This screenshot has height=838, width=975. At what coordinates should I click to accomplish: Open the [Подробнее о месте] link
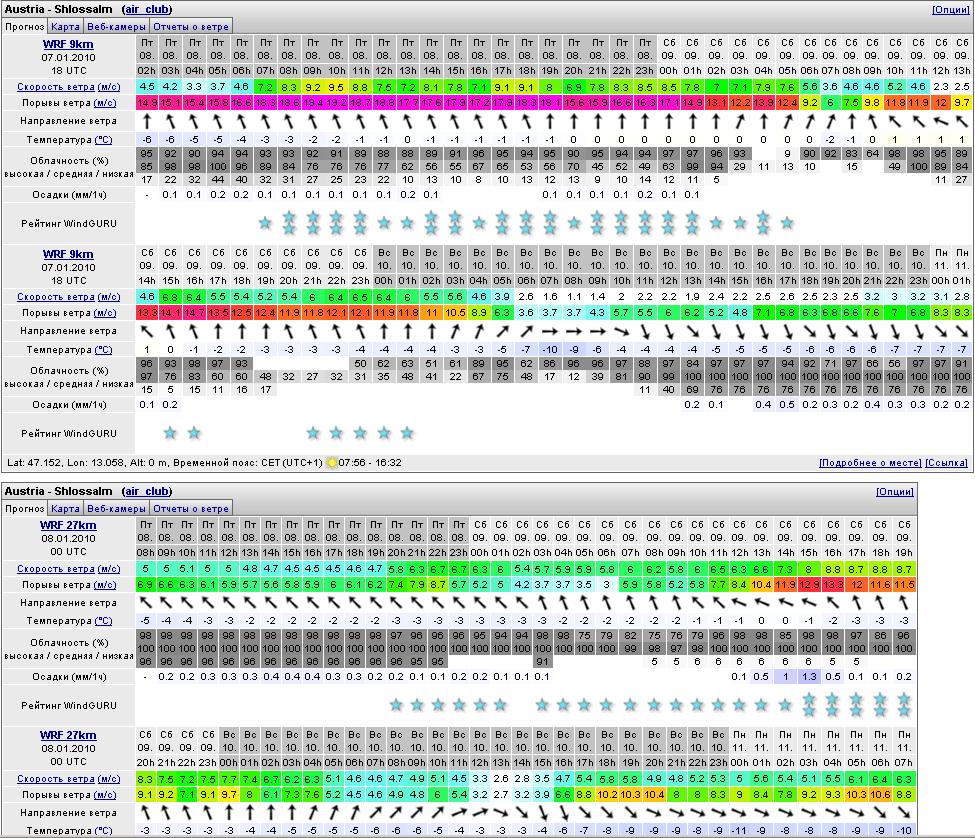point(869,463)
